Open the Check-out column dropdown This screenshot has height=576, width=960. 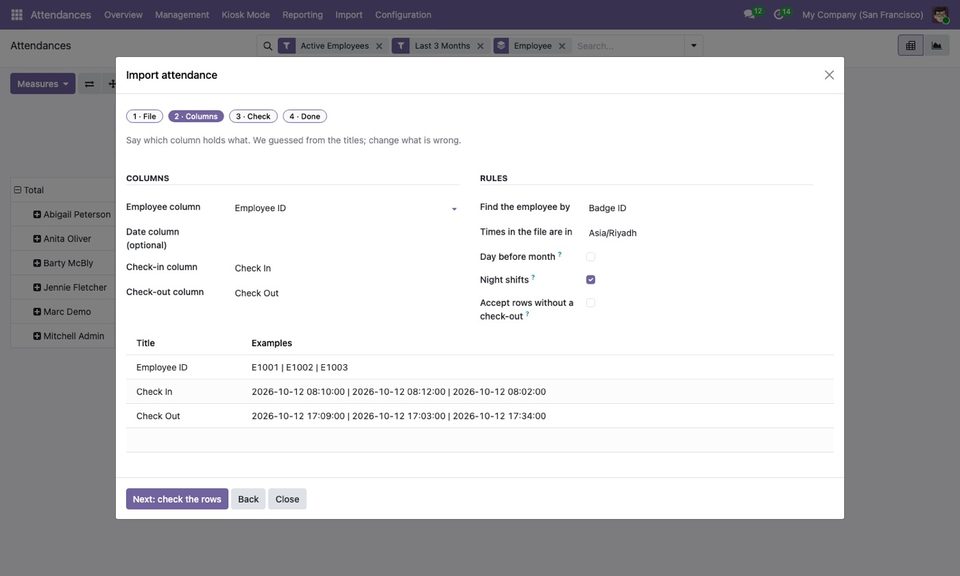[346, 293]
